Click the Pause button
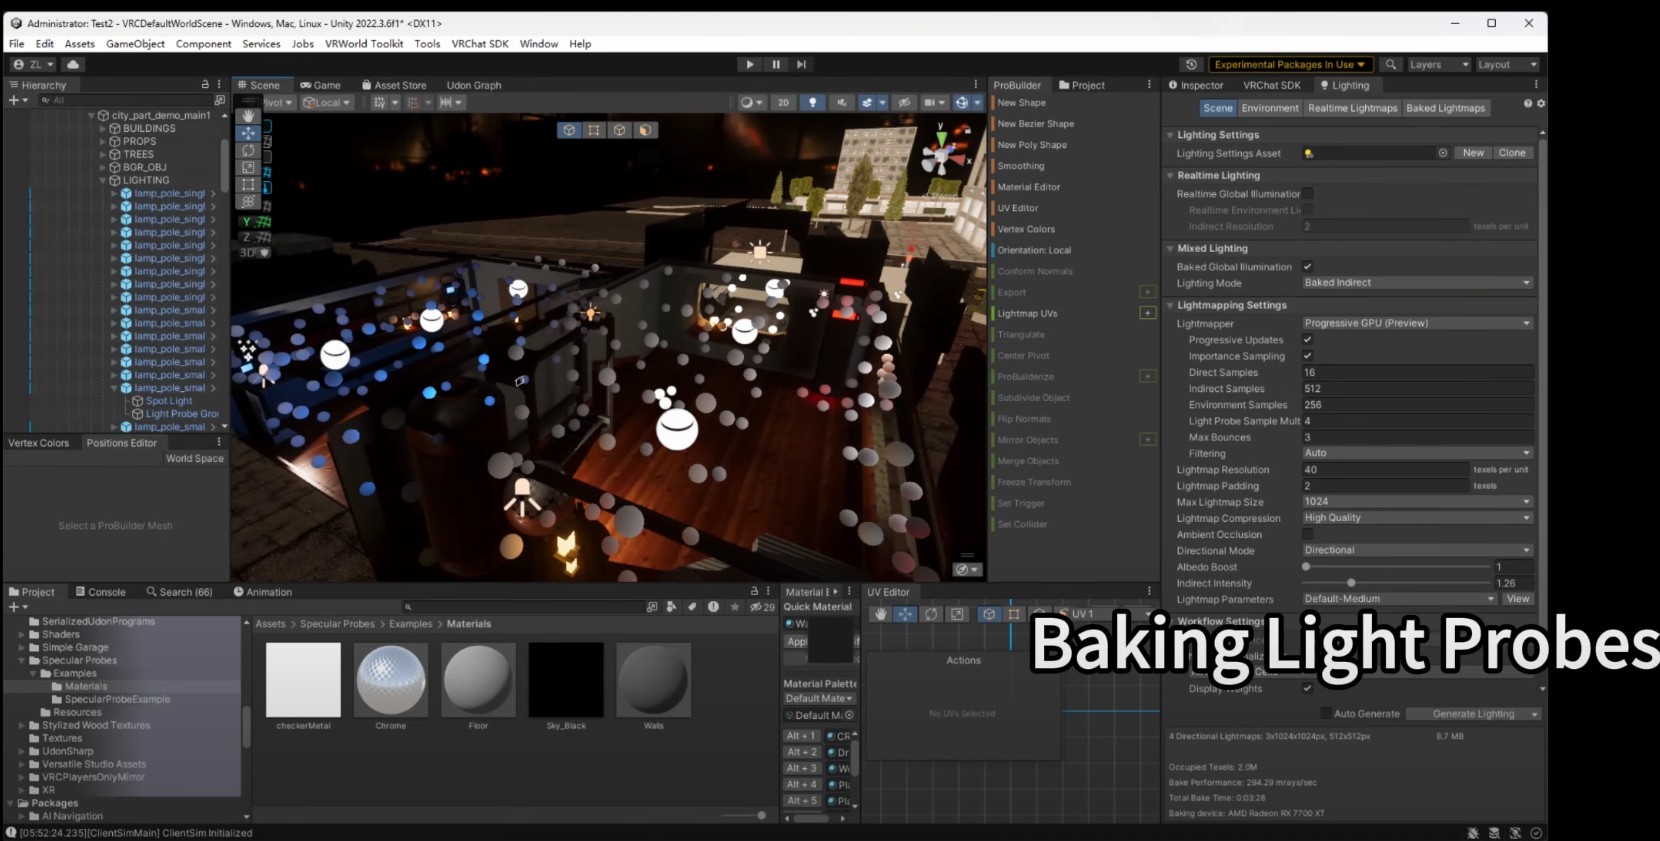Viewport: 1660px width, 841px height. (x=776, y=65)
